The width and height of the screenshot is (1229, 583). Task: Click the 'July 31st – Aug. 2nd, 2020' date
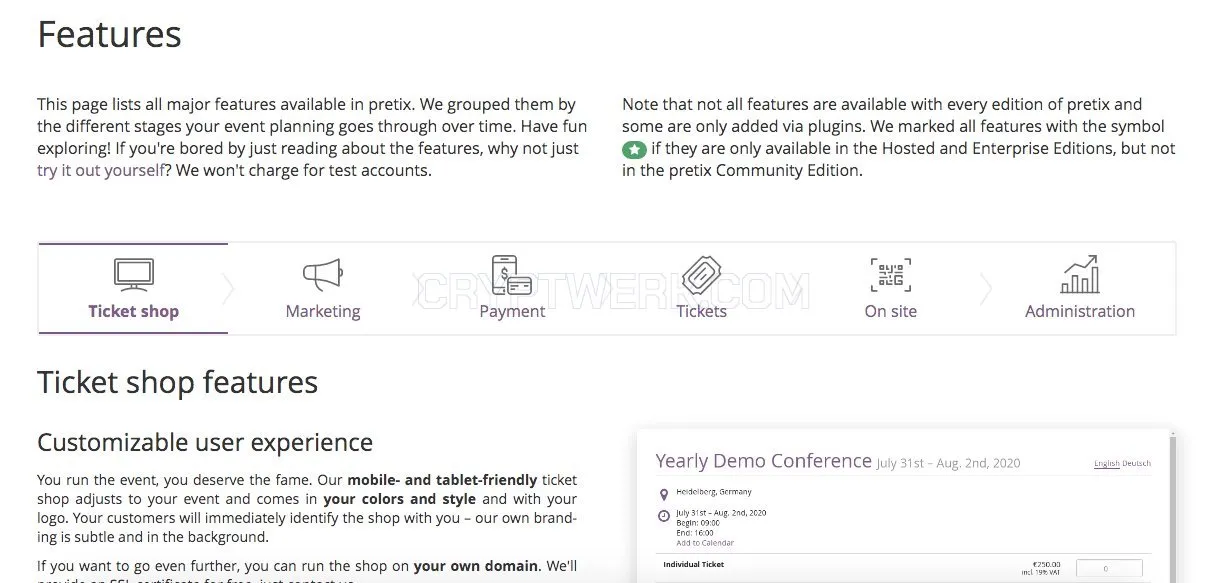tap(948, 463)
